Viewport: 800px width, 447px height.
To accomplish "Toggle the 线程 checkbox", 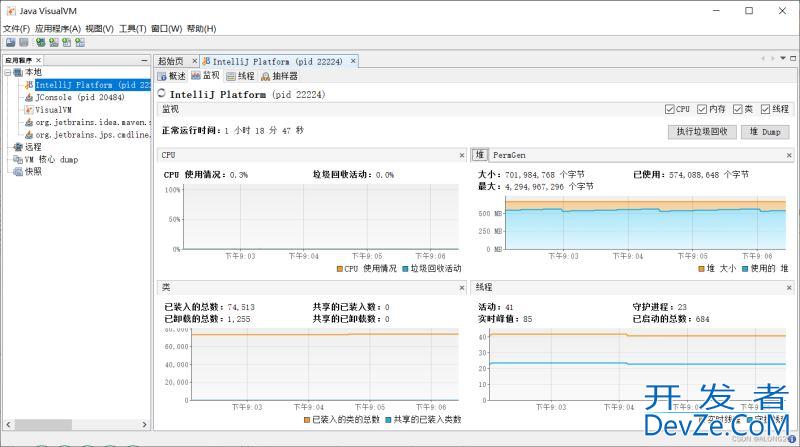I will point(765,109).
